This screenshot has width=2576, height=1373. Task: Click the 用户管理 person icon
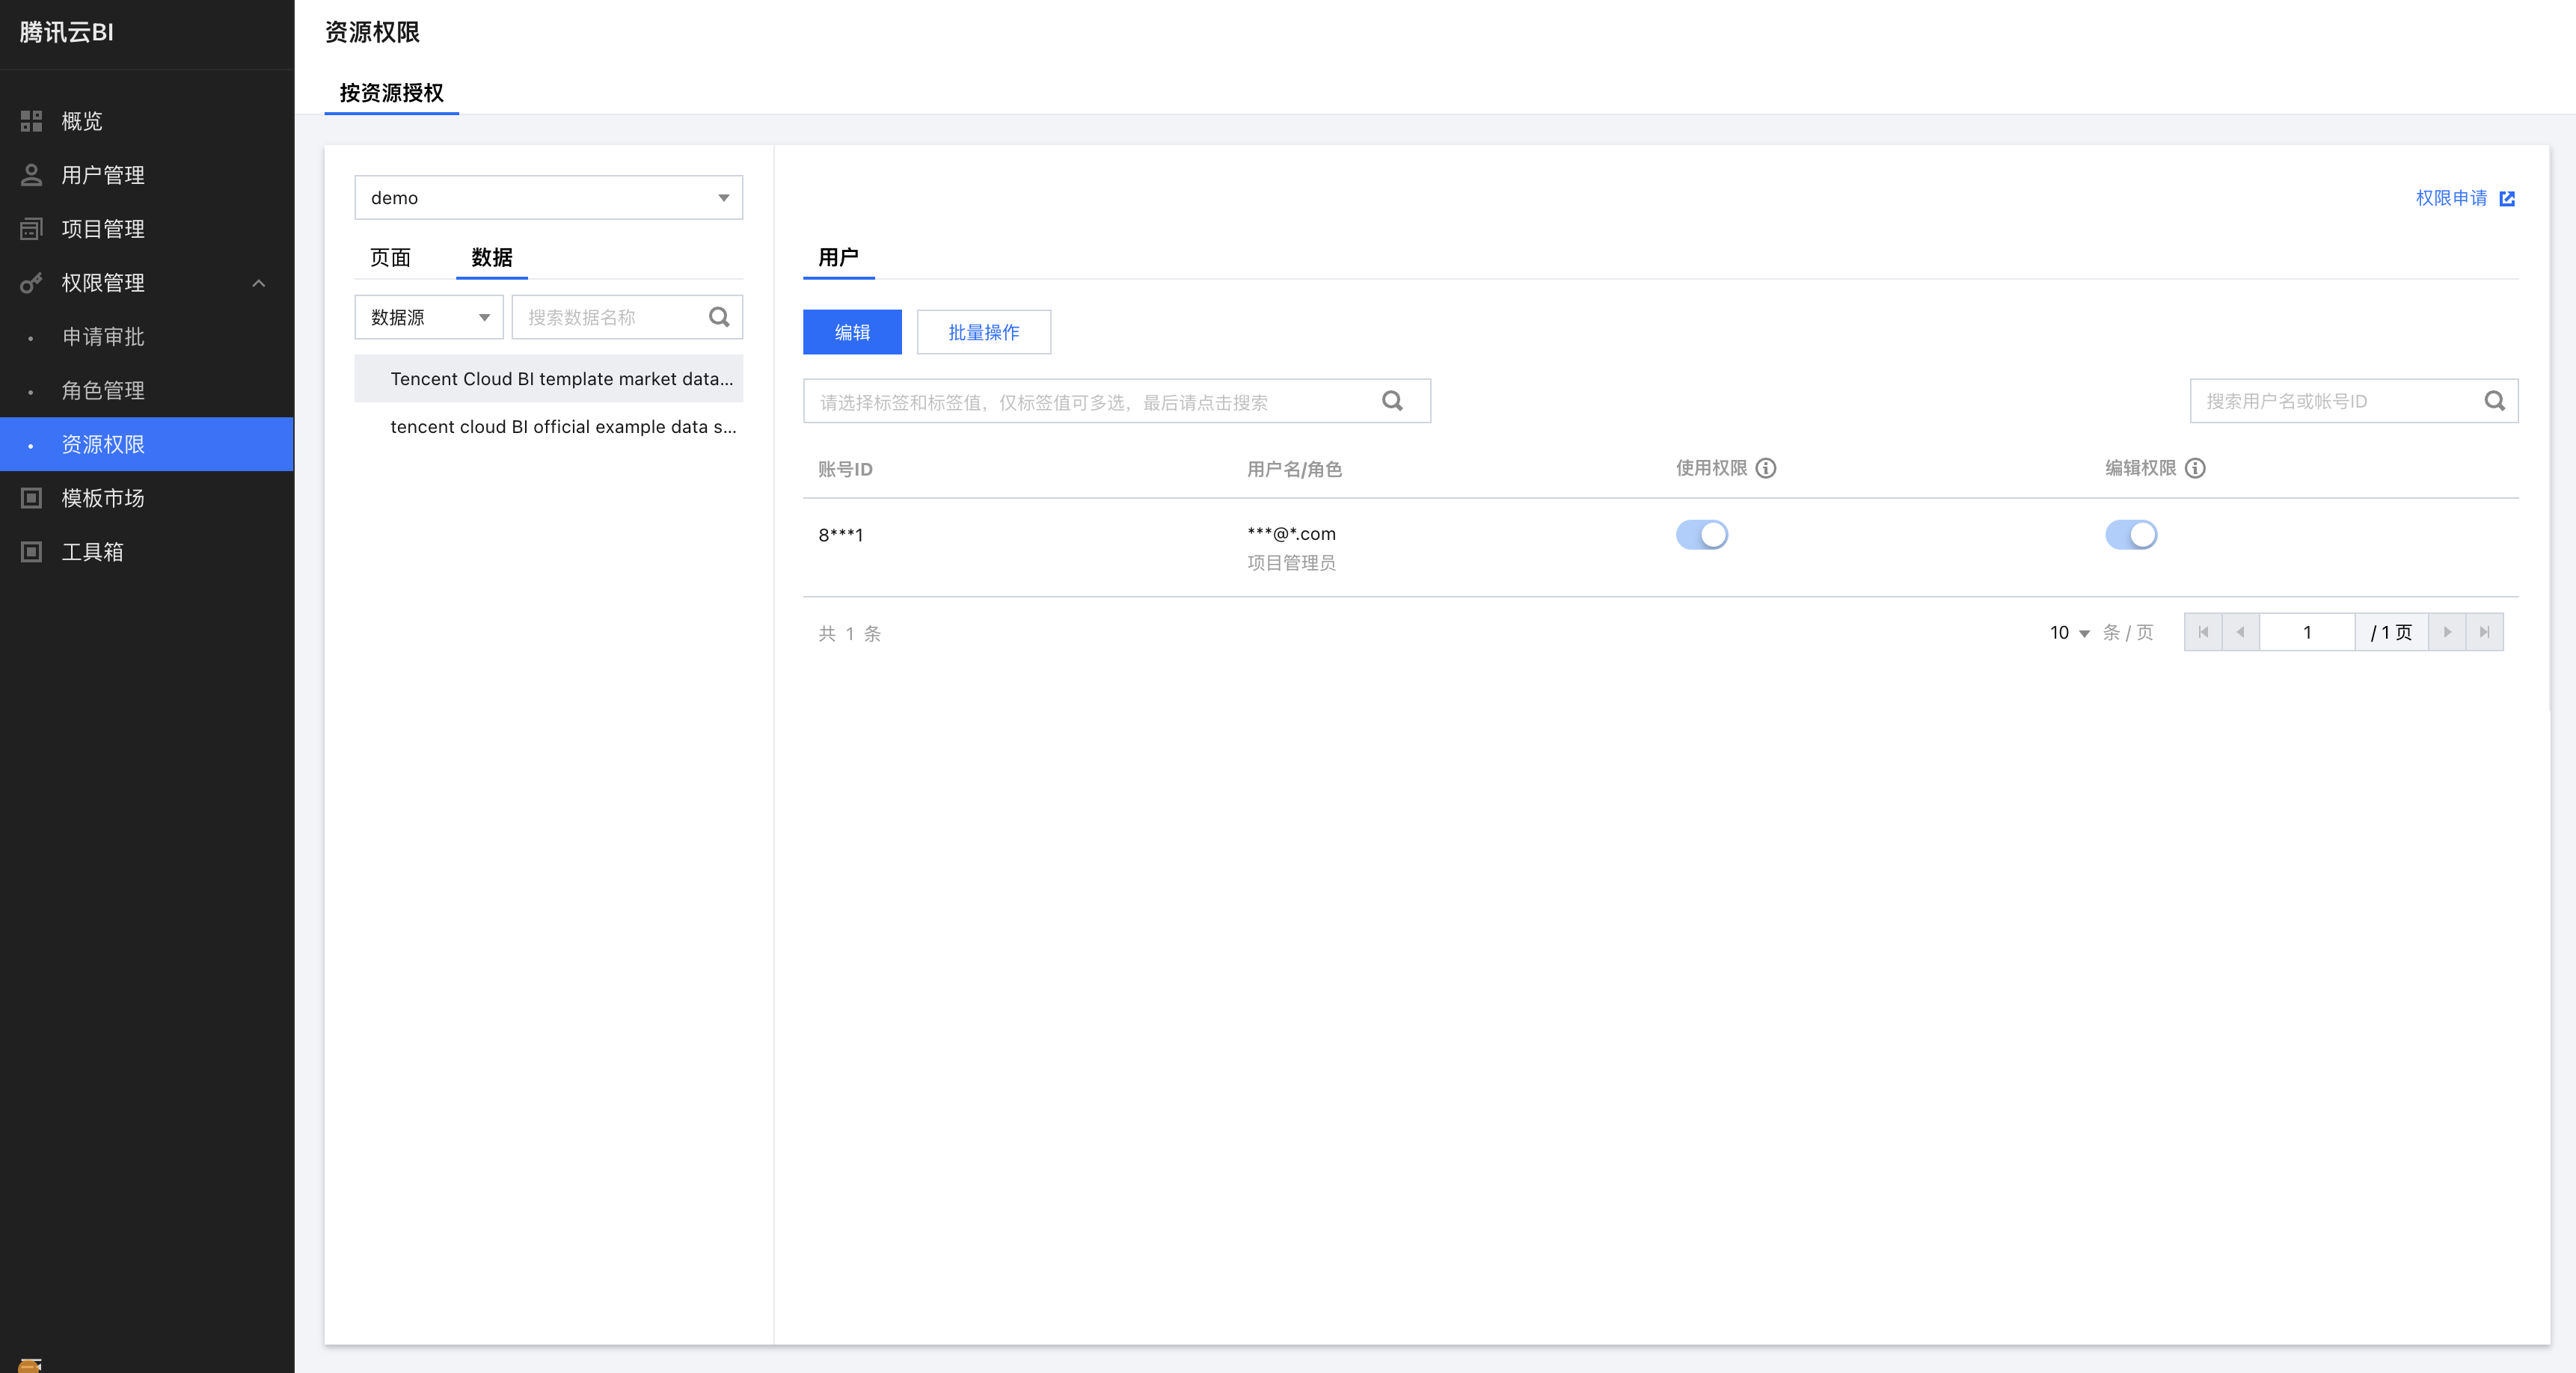pyautogui.click(x=31, y=175)
